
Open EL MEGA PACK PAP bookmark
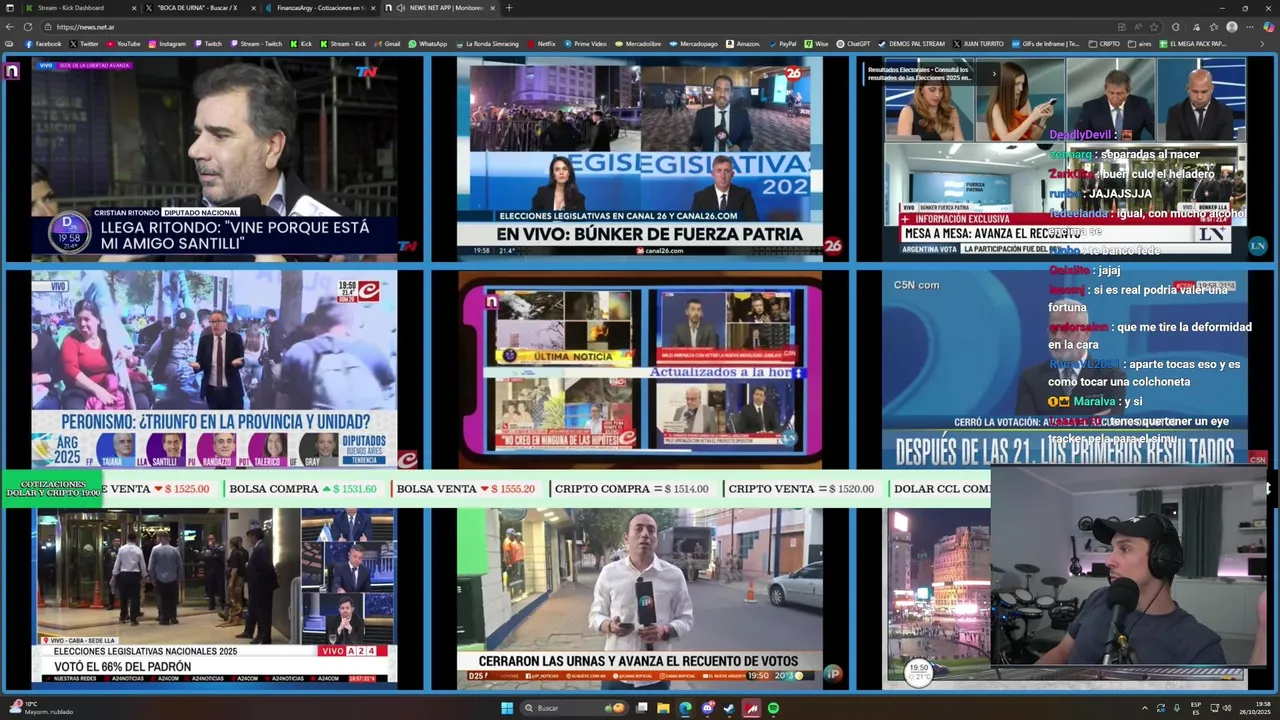[1193, 44]
